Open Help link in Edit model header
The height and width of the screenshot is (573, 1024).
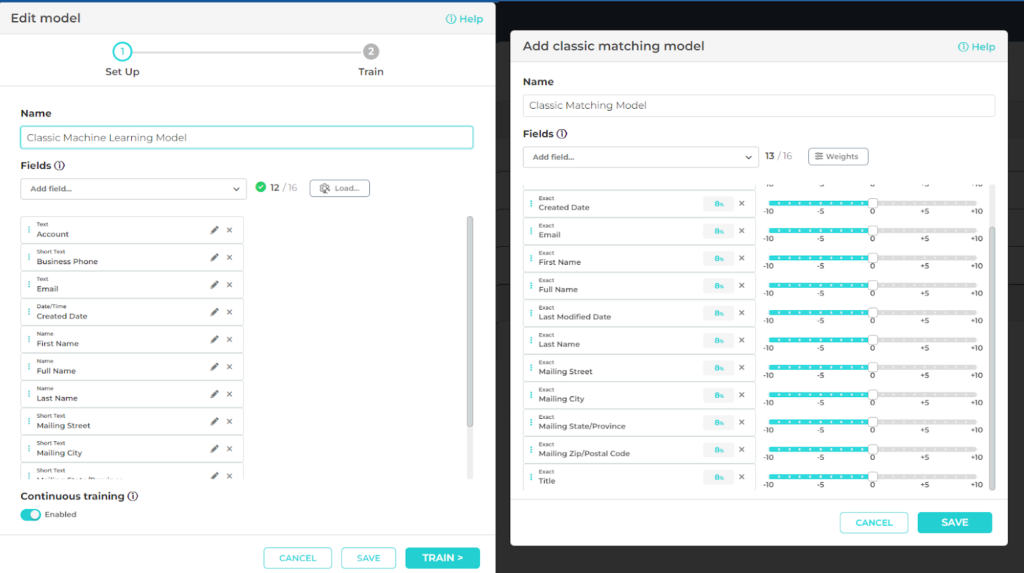tap(464, 19)
